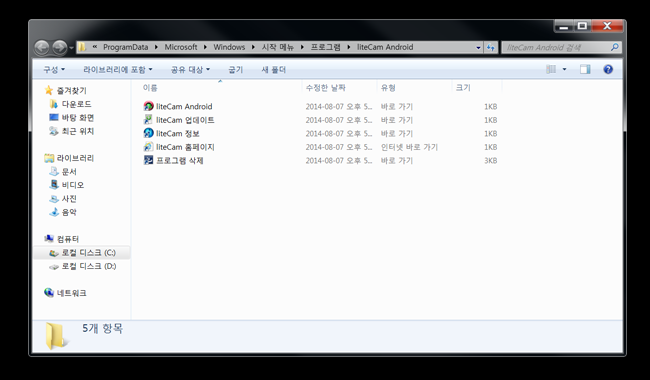Screen dimensions: 650x380
Task: Sort by 크기 column header
Action: pyautogui.click(x=463, y=88)
